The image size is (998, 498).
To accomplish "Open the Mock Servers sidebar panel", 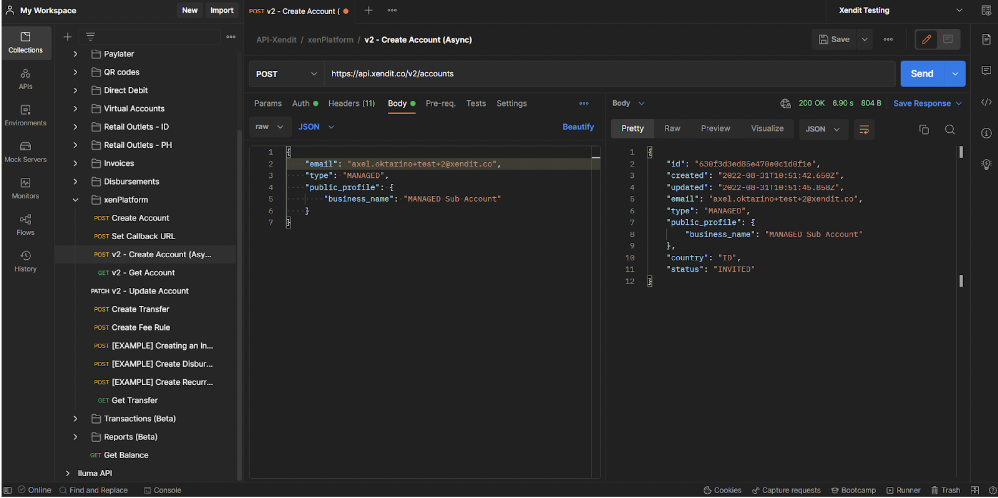I will point(26,152).
